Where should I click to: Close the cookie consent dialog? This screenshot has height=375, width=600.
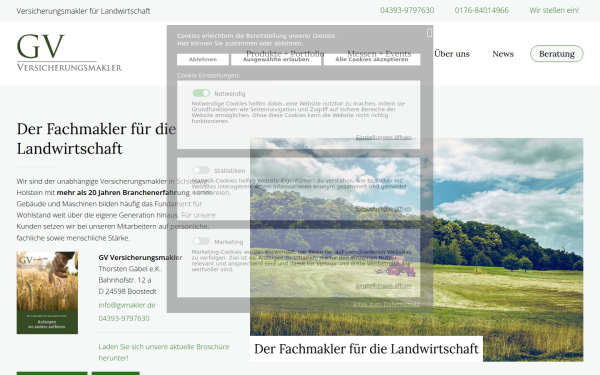429,33
